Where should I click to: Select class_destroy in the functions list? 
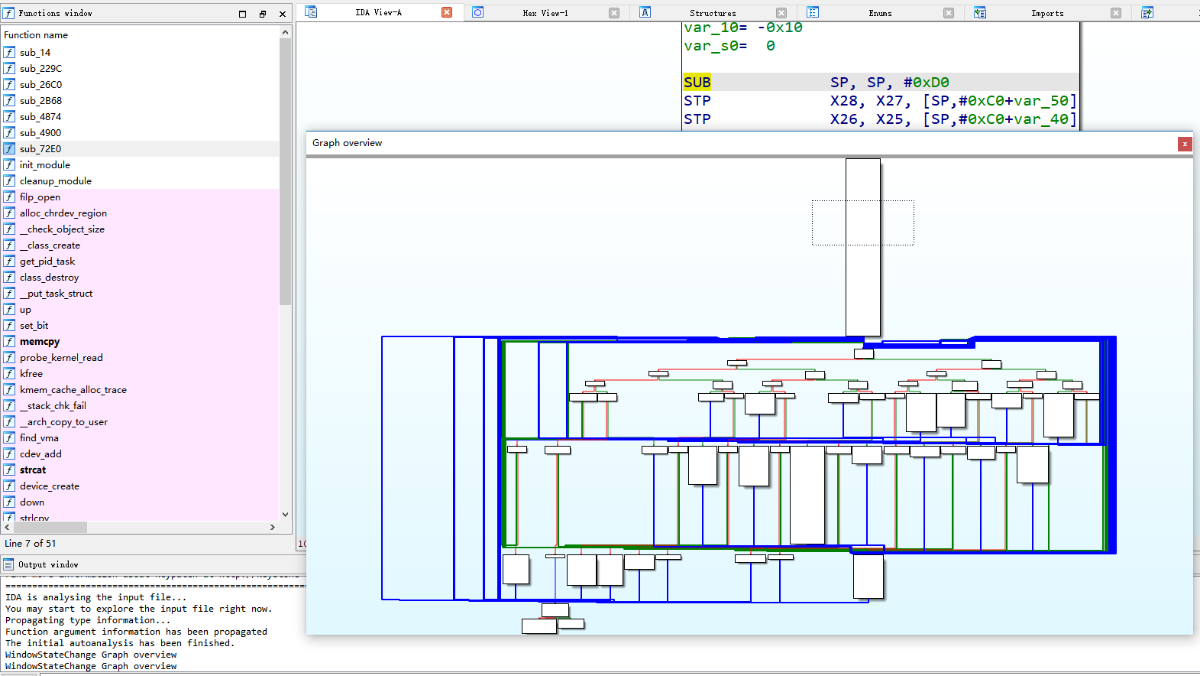coord(139,277)
